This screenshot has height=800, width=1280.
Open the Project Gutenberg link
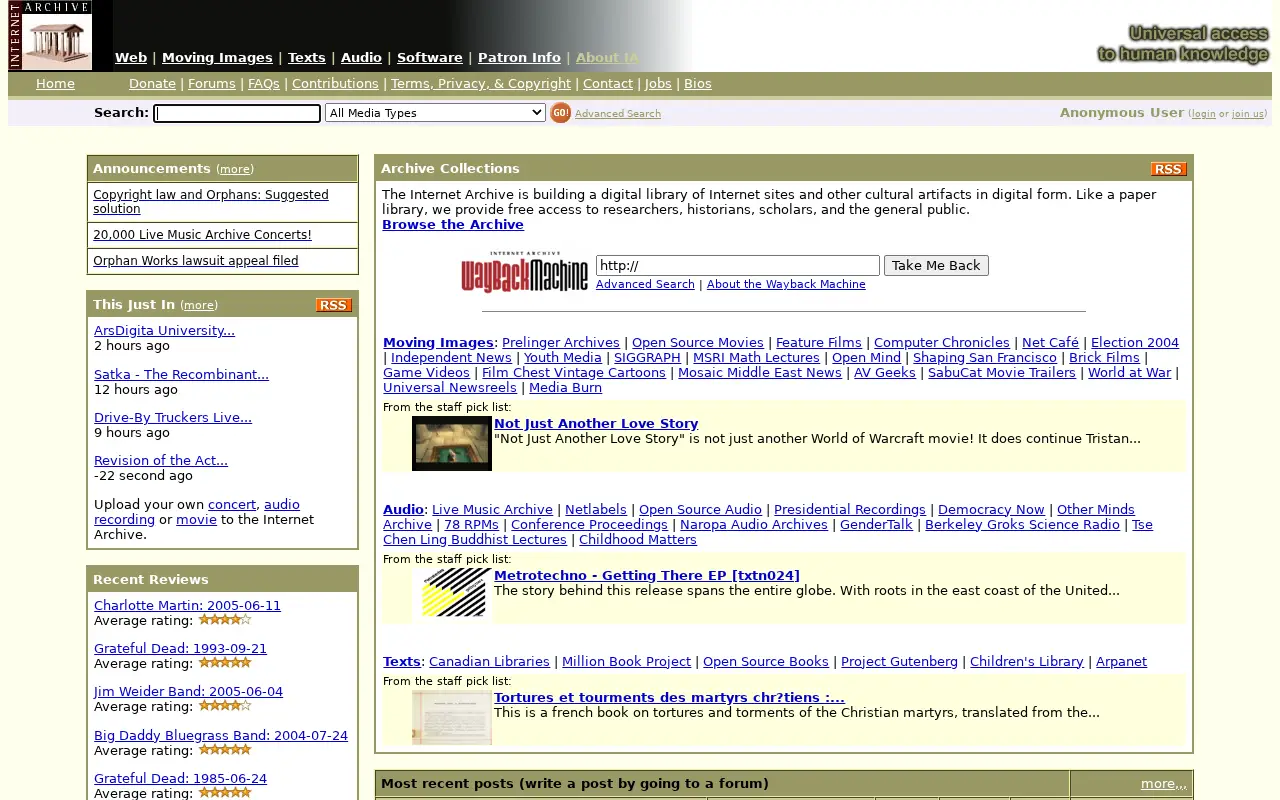(x=899, y=662)
